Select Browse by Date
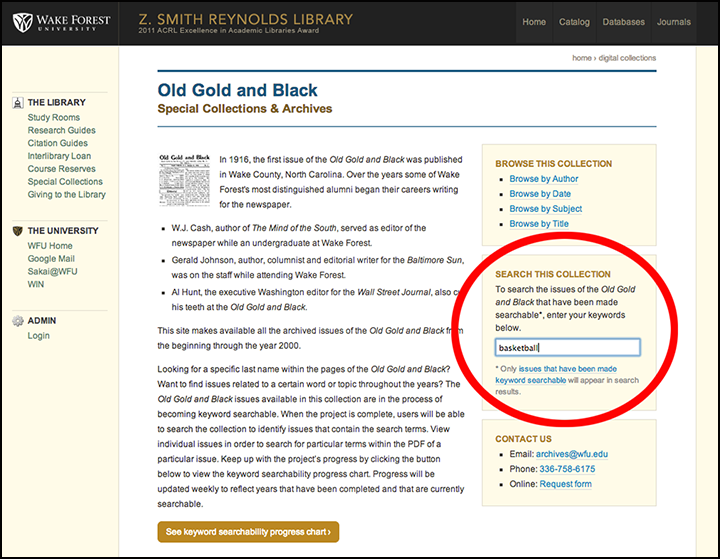This screenshot has width=720, height=559. click(x=540, y=194)
